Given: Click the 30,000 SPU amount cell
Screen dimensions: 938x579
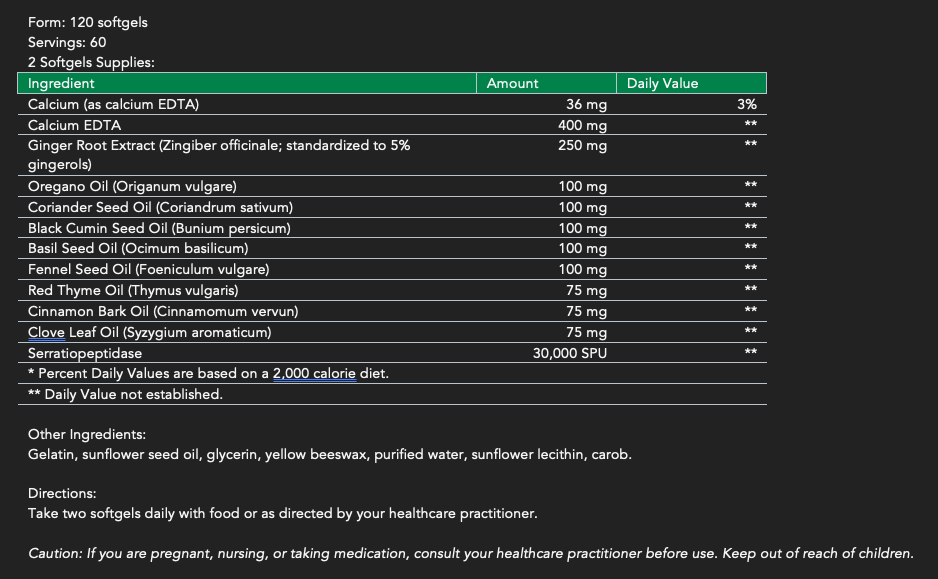Looking at the screenshot, I should [x=570, y=353].
